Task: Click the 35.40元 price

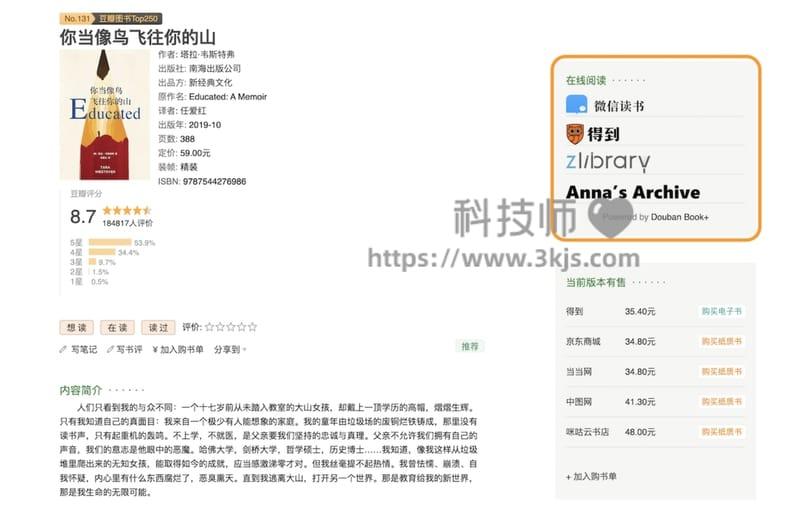Action: pyautogui.click(x=640, y=311)
